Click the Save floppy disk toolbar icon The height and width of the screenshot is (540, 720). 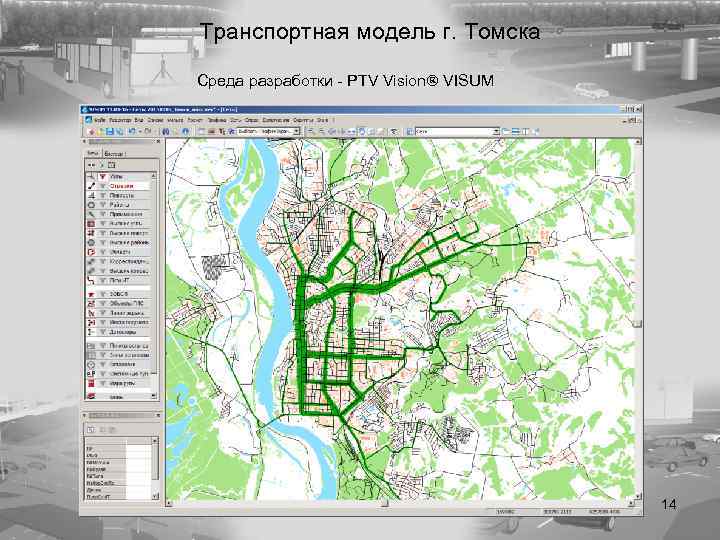tap(110, 131)
